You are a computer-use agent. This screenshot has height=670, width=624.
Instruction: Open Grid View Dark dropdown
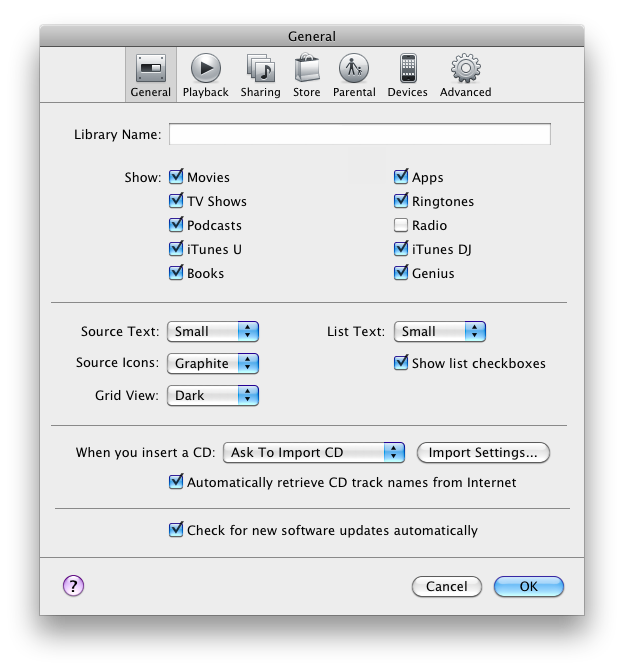coord(213,395)
